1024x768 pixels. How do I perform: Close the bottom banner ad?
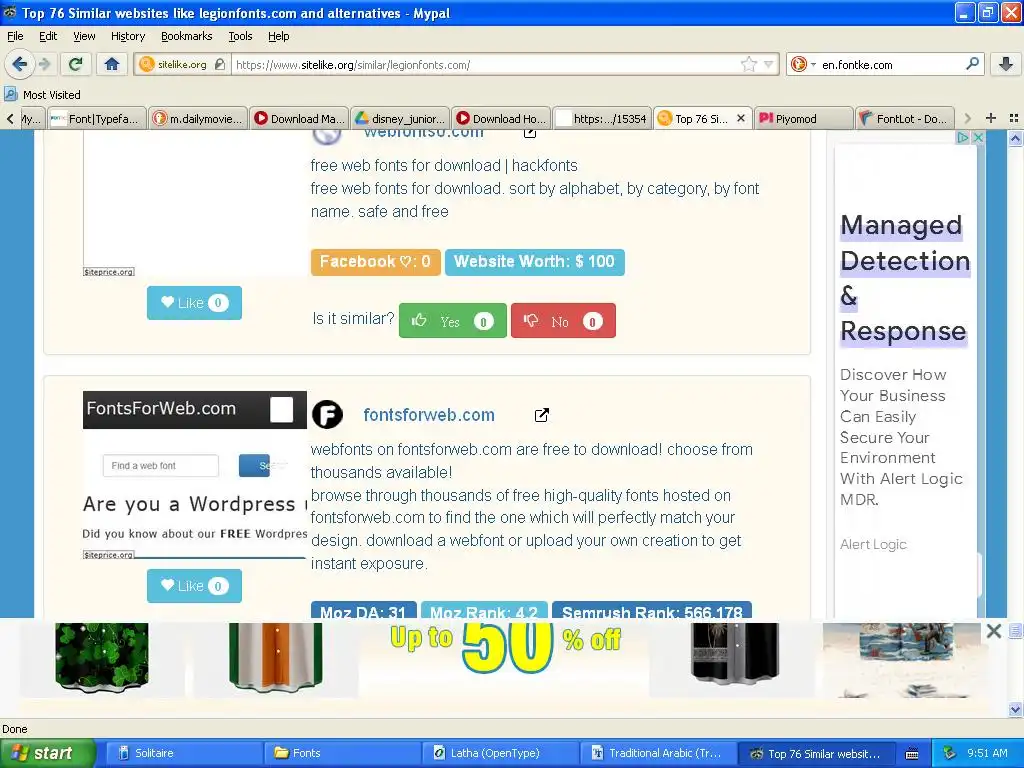[x=994, y=631]
